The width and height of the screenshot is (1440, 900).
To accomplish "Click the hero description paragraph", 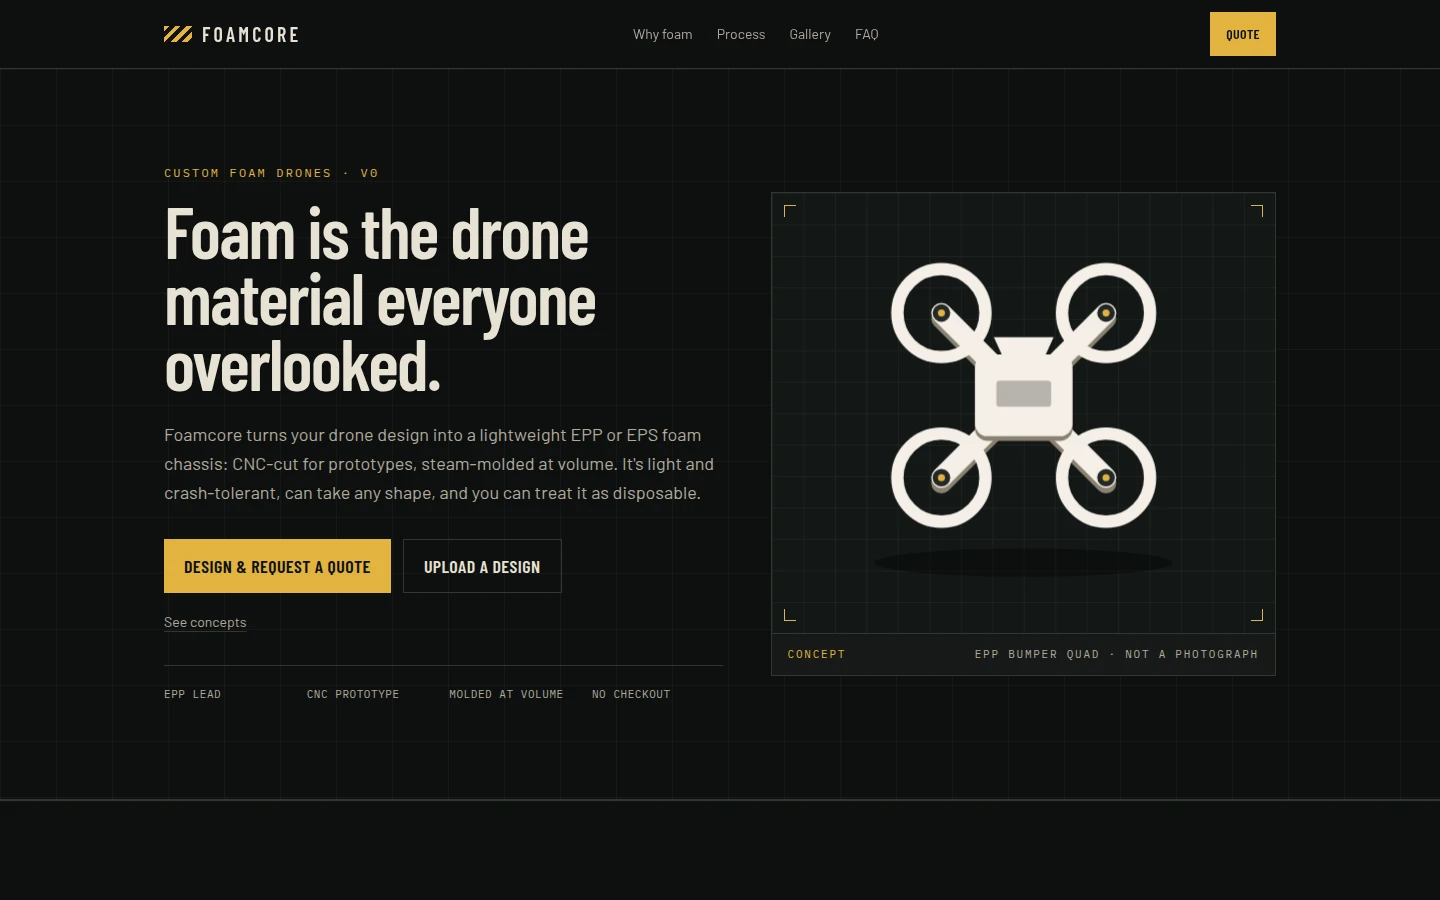I will click(x=439, y=464).
